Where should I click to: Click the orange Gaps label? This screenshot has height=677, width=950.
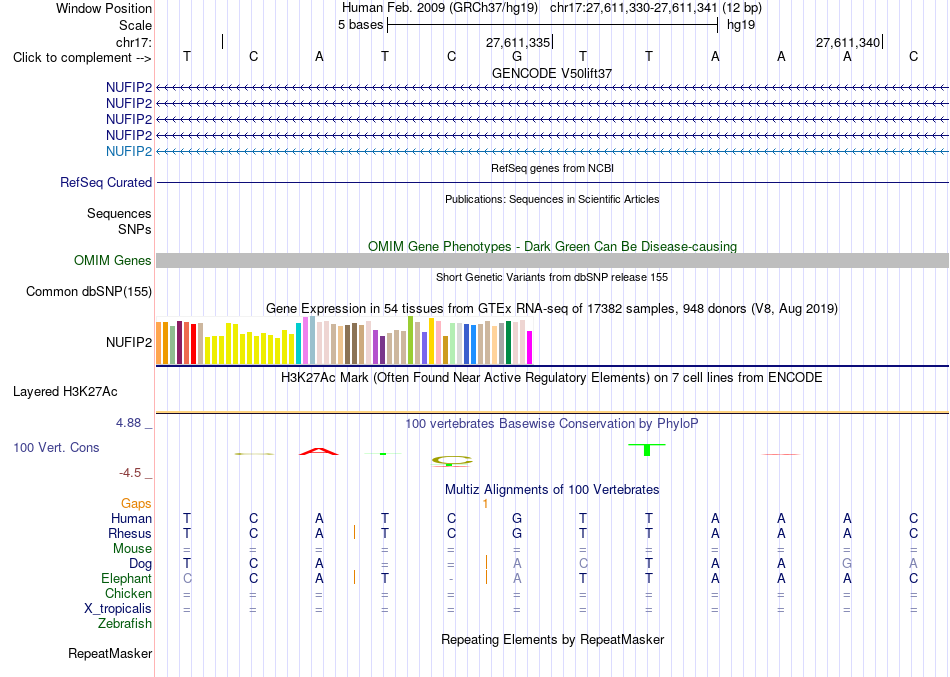[x=136, y=504]
